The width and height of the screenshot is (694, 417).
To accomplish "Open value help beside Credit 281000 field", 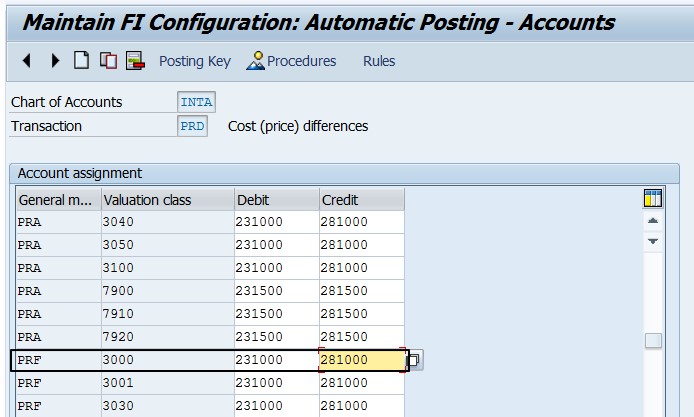I will click(414, 359).
